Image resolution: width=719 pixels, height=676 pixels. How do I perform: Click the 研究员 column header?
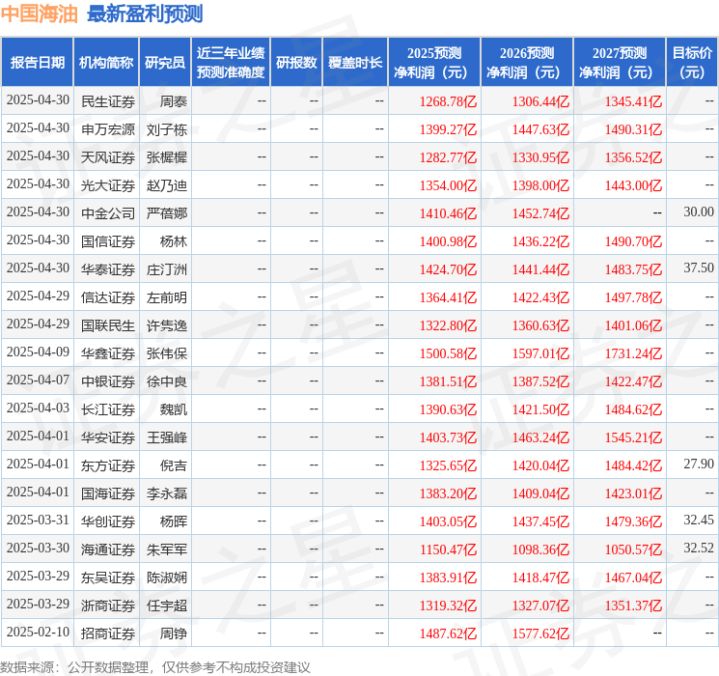[165, 62]
